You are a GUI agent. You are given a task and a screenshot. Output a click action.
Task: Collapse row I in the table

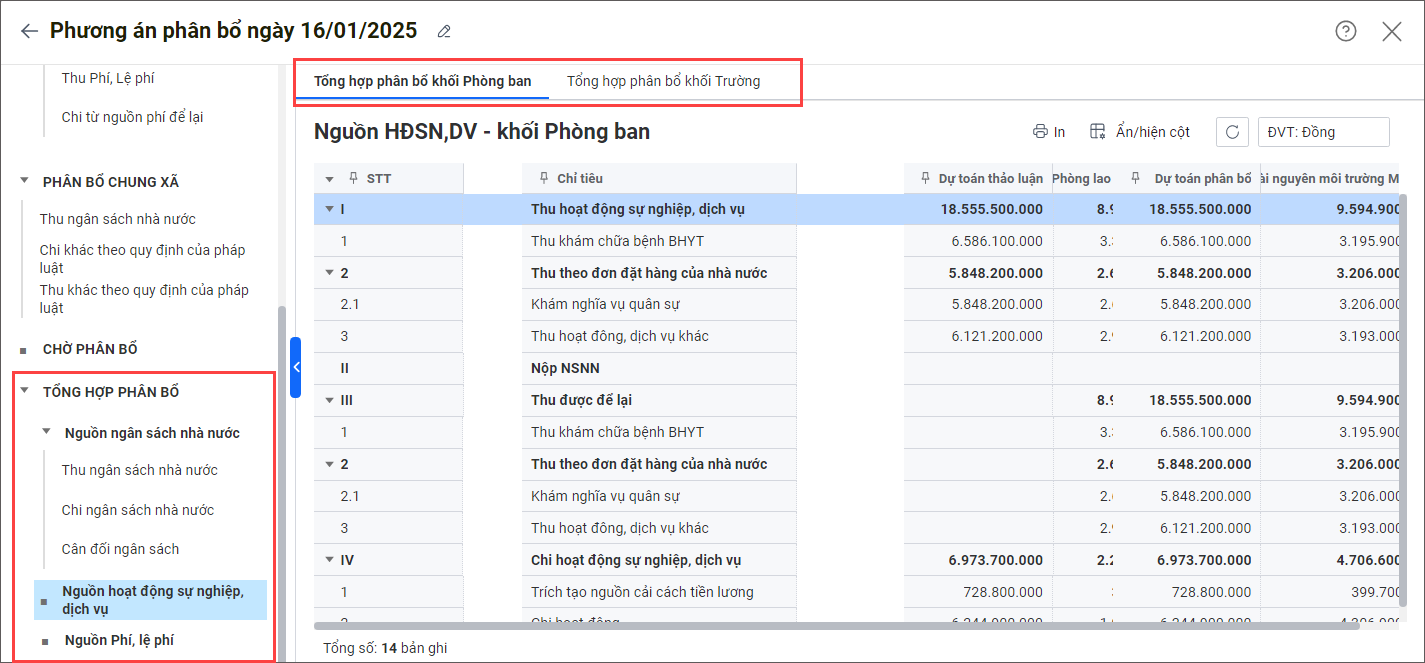(329, 209)
